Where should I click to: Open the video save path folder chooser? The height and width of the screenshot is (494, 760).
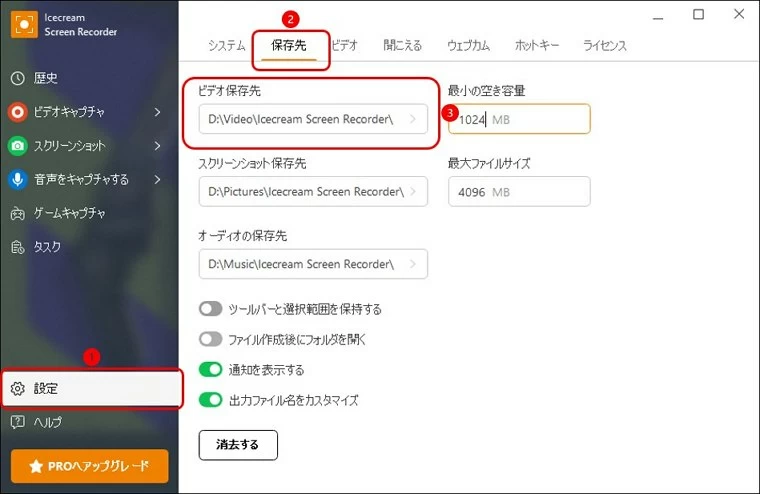pos(412,120)
